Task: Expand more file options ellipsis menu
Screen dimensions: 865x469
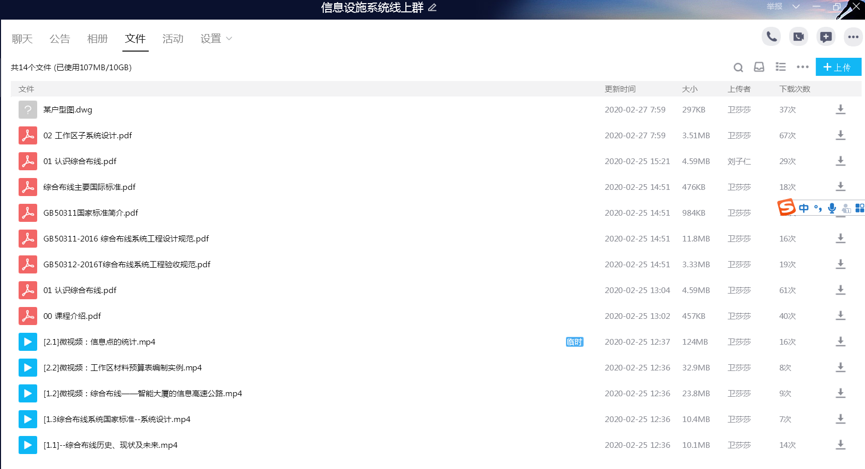Action: coord(802,67)
